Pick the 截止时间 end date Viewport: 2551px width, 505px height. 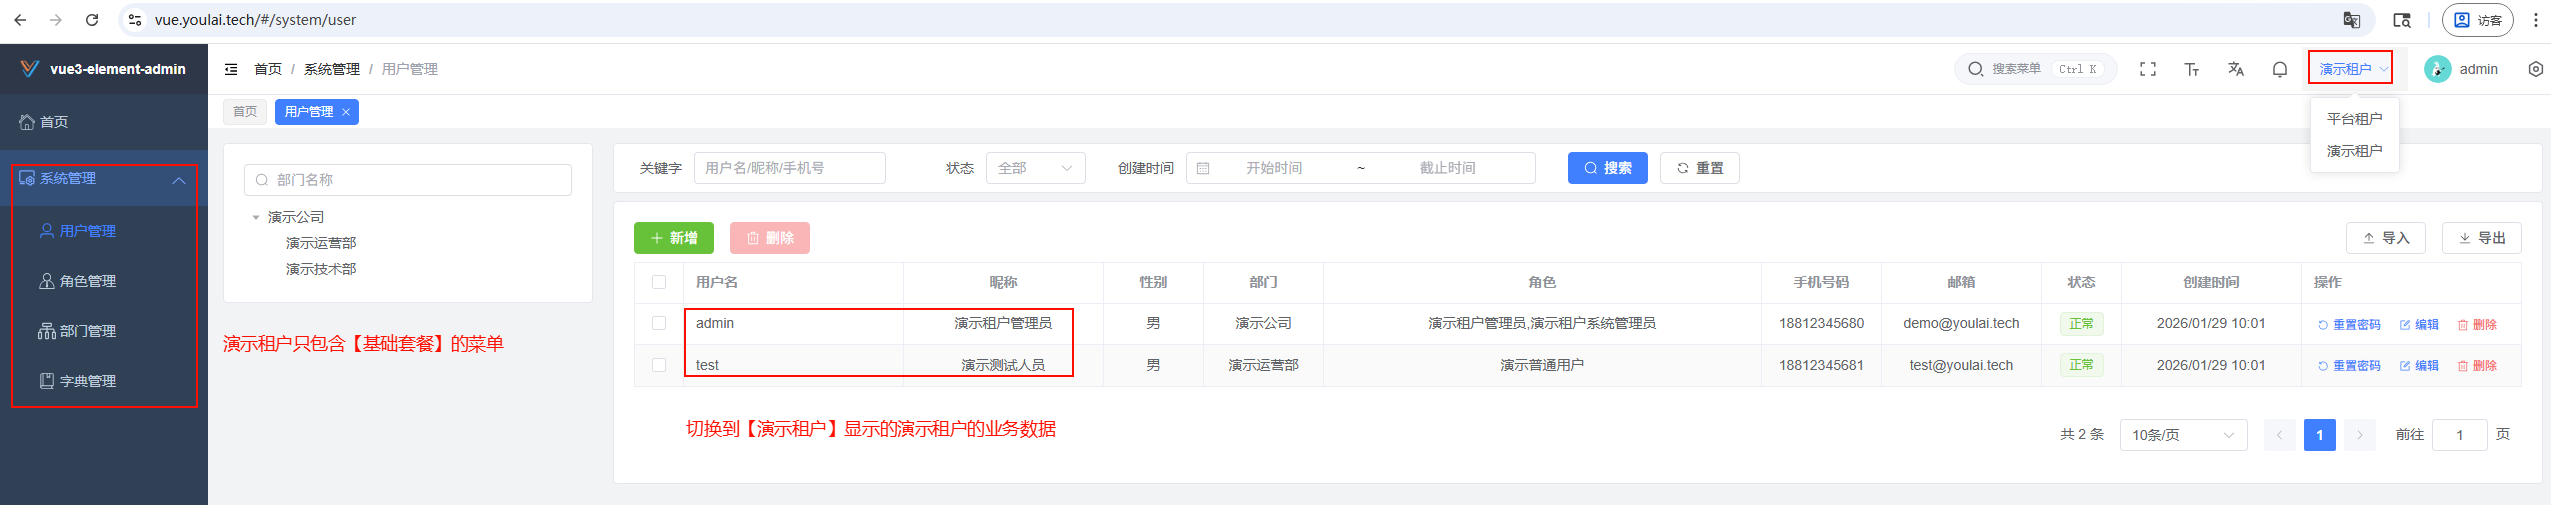(x=1448, y=168)
